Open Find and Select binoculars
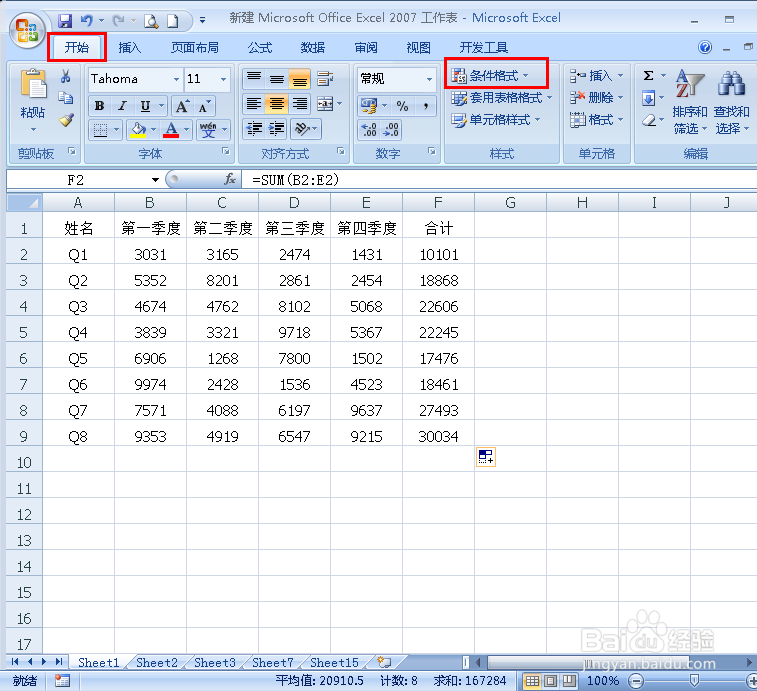This screenshot has width=757, height=691. tap(731, 102)
